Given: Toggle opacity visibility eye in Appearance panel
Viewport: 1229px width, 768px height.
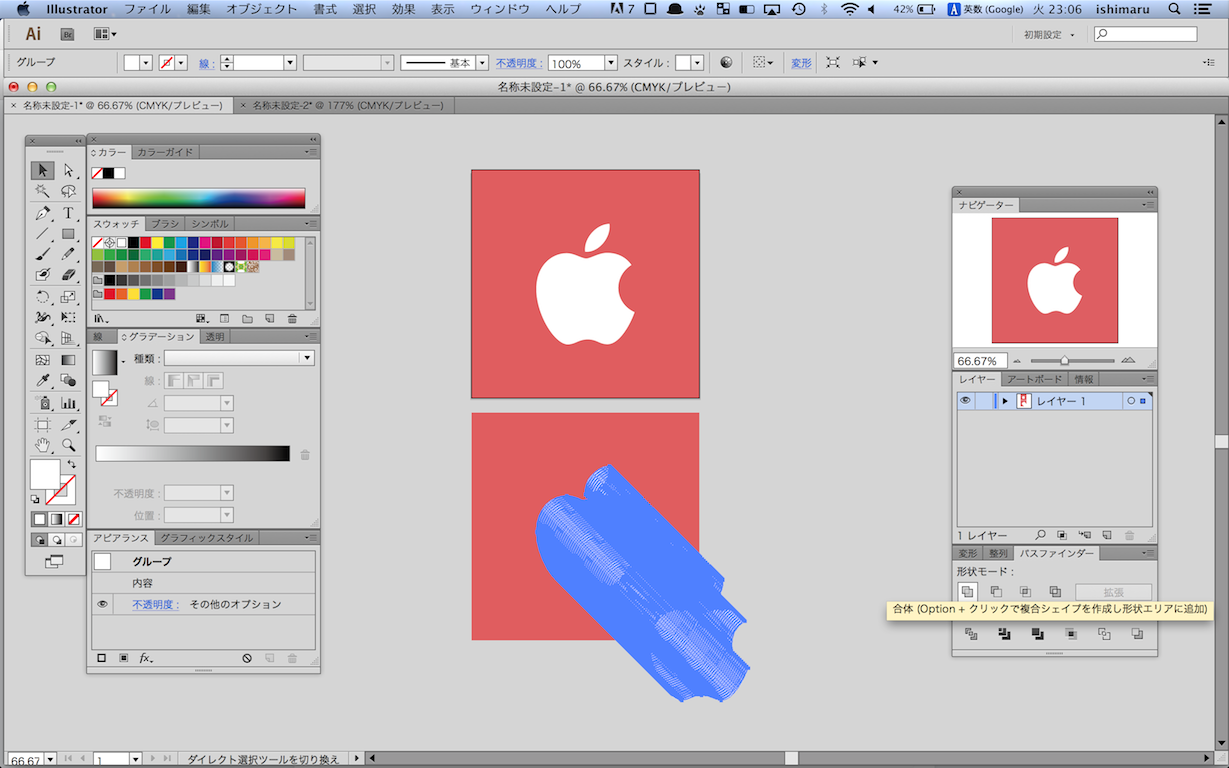Looking at the screenshot, I should [x=102, y=604].
